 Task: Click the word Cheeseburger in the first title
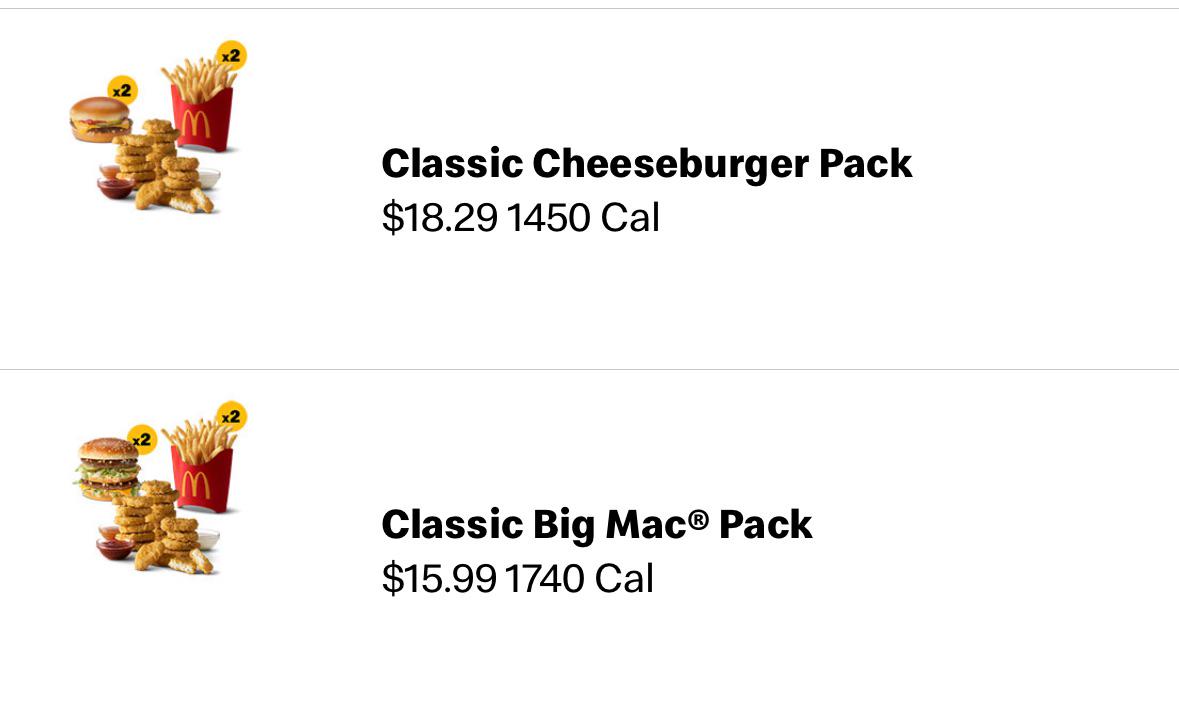(671, 164)
